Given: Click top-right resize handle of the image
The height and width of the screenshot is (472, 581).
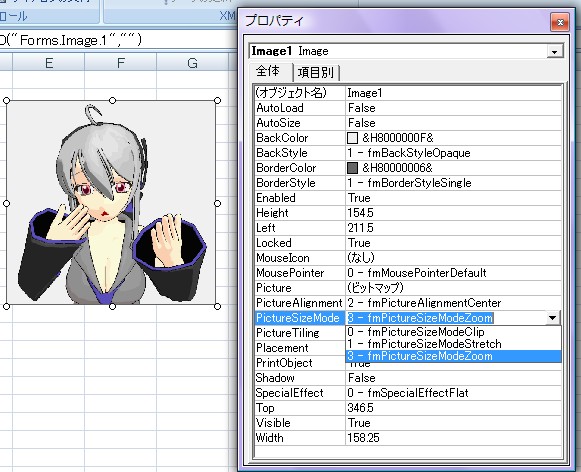Looking at the screenshot, I should coord(218,100).
